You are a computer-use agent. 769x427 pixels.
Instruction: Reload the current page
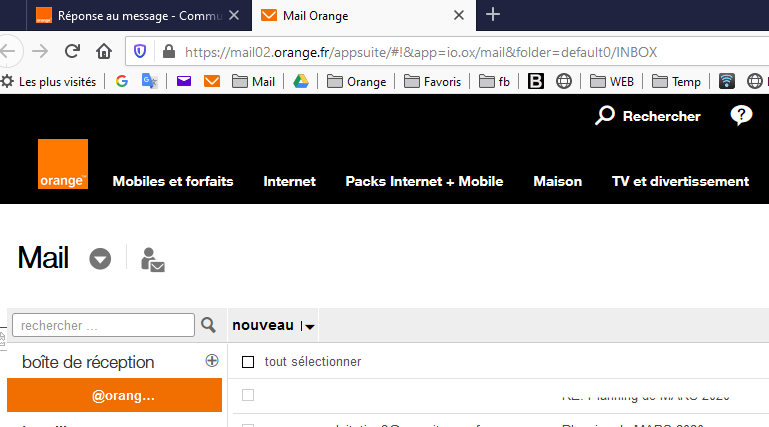(73, 51)
